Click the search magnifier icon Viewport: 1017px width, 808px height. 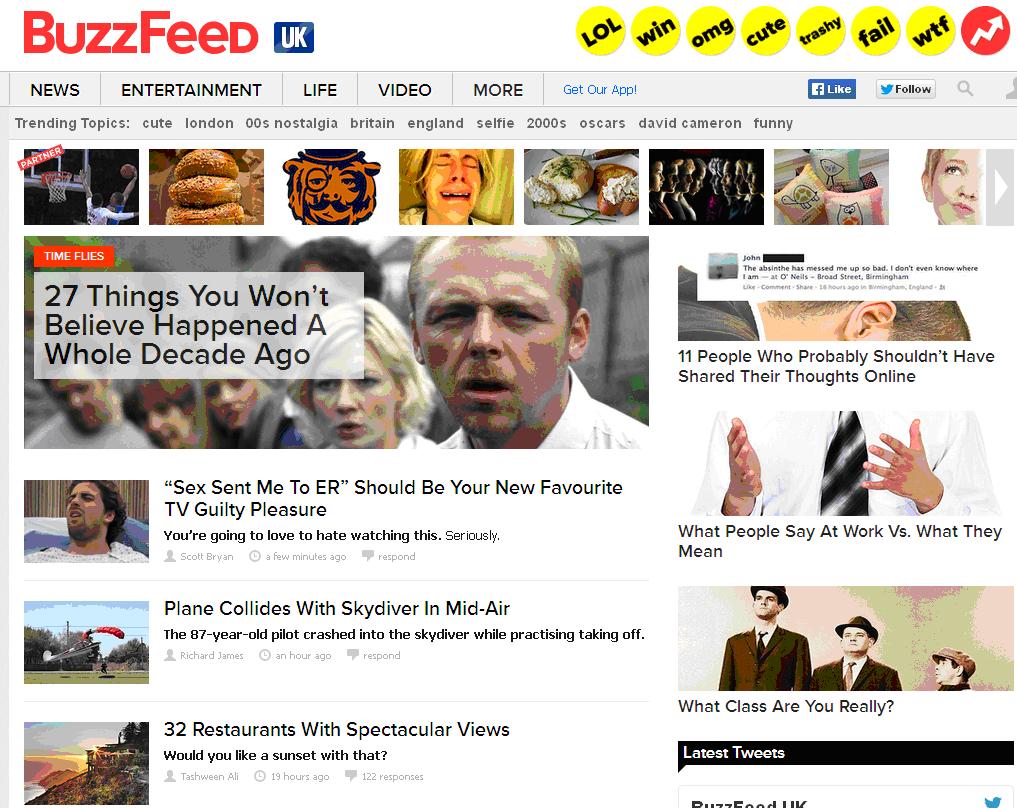(965, 88)
